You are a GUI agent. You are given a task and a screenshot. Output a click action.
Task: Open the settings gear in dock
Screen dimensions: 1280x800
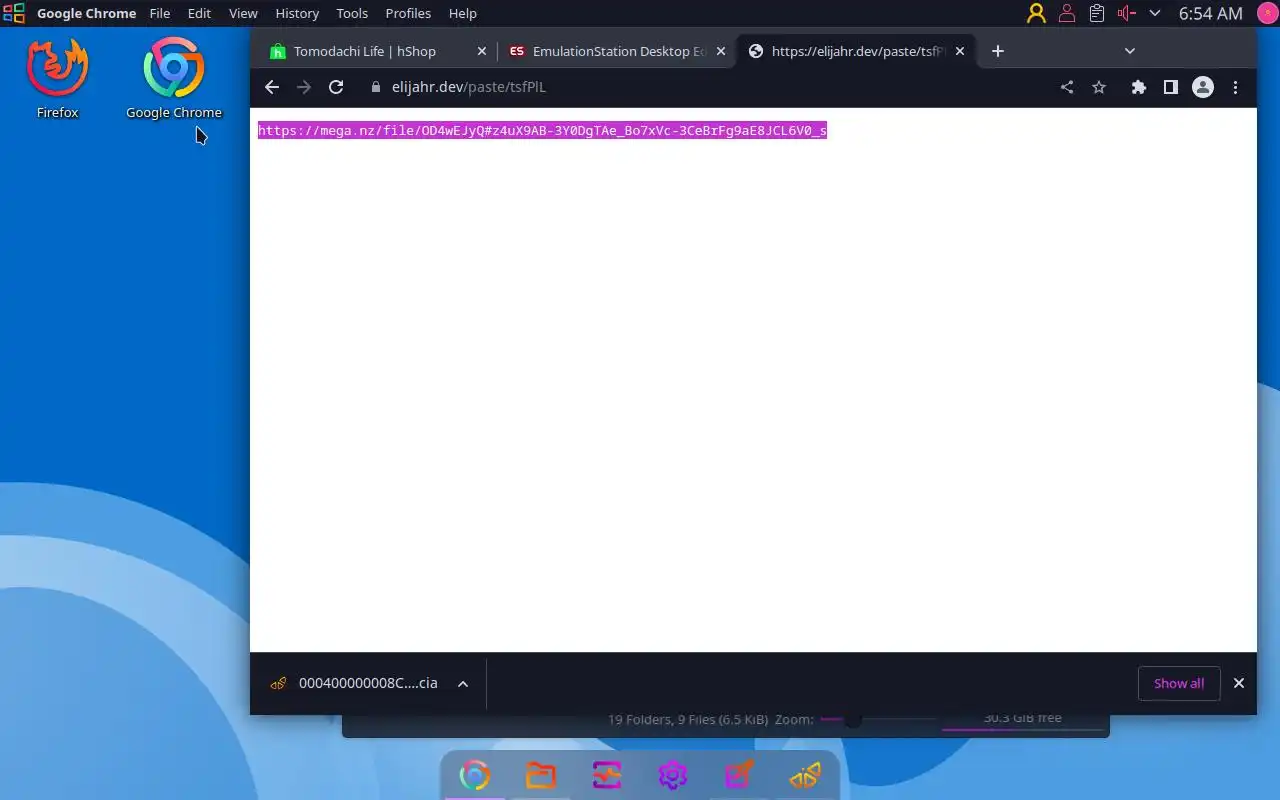click(673, 775)
